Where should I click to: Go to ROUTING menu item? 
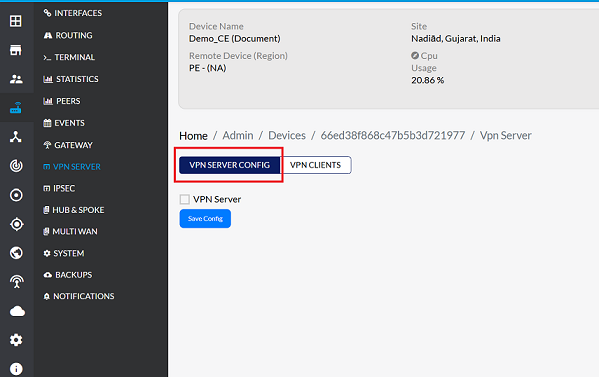pos(68,35)
